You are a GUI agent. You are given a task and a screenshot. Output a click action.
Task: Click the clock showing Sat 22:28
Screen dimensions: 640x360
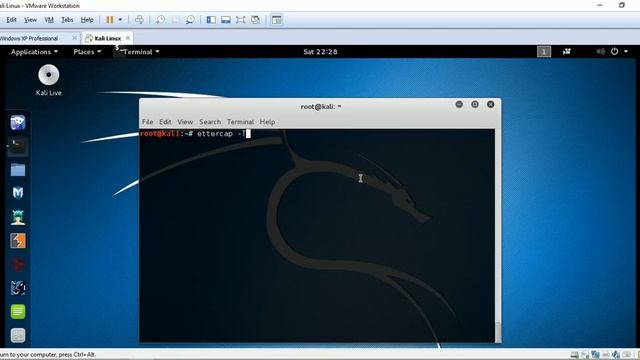click(320, 52)
